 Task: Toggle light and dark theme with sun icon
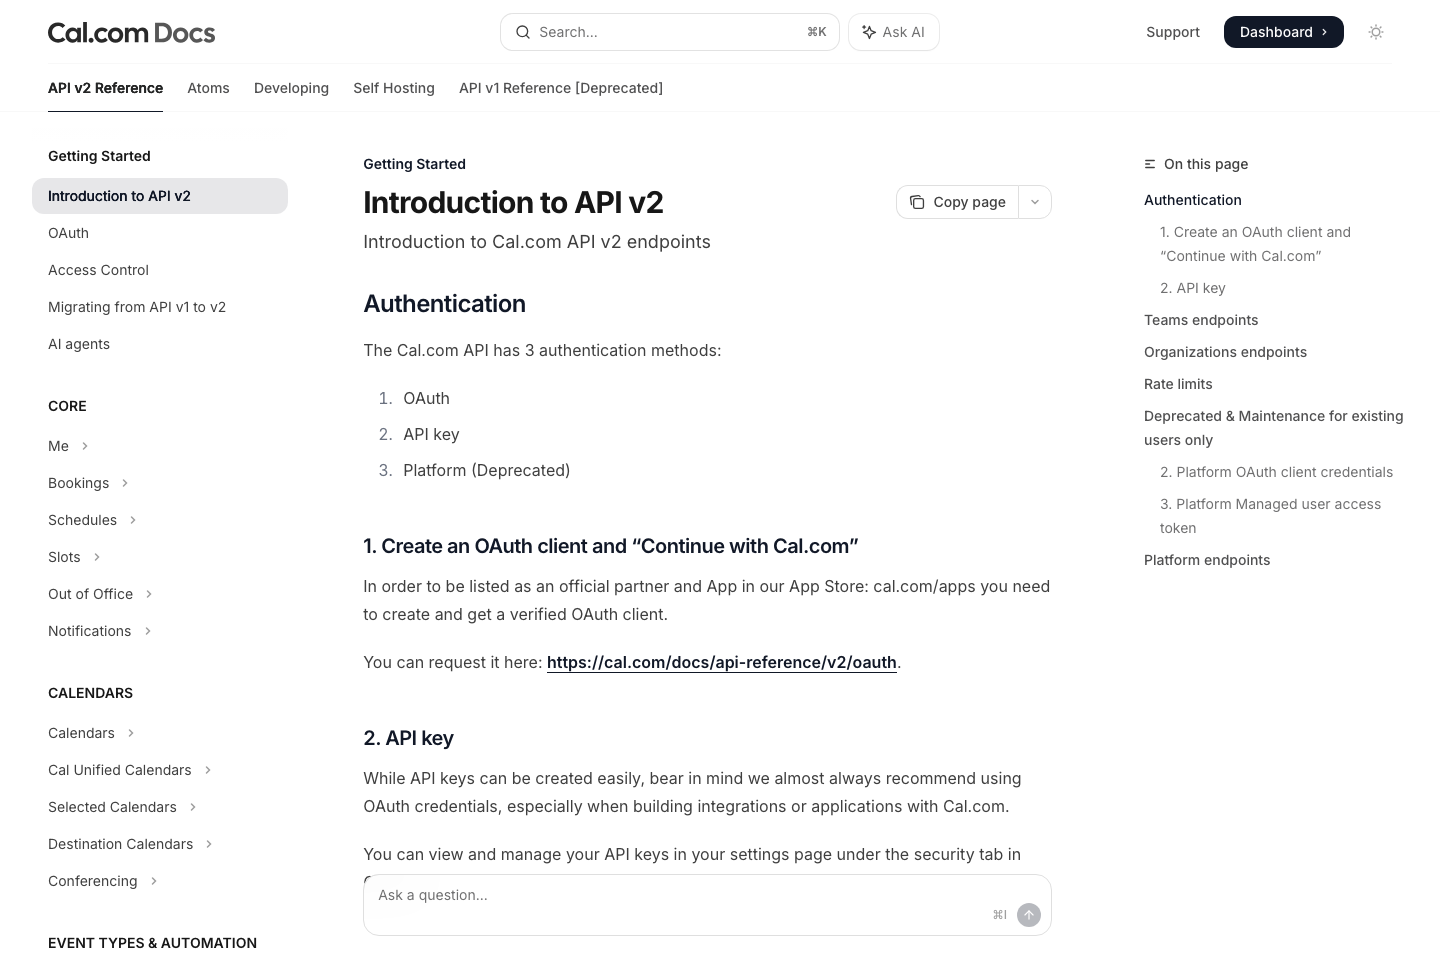[x=1376, y=32]
